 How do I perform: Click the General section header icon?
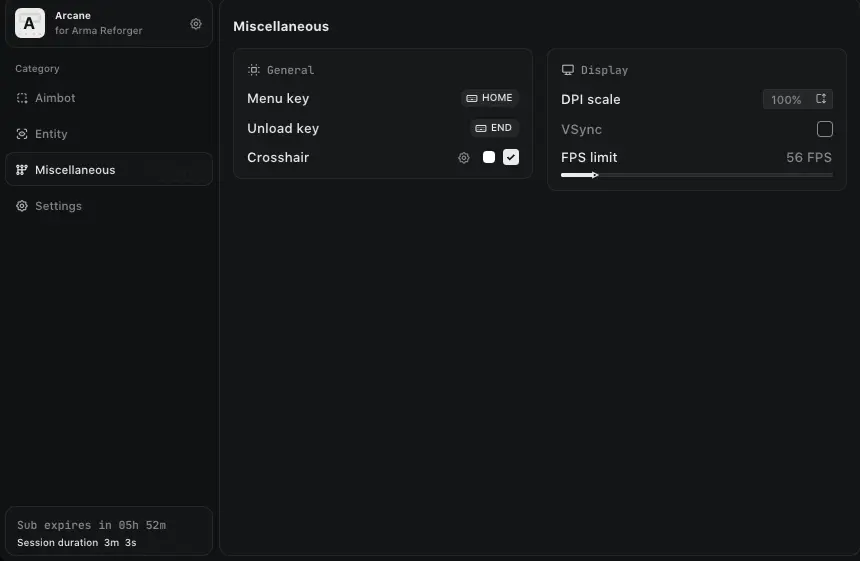click(x=254, y=70)
